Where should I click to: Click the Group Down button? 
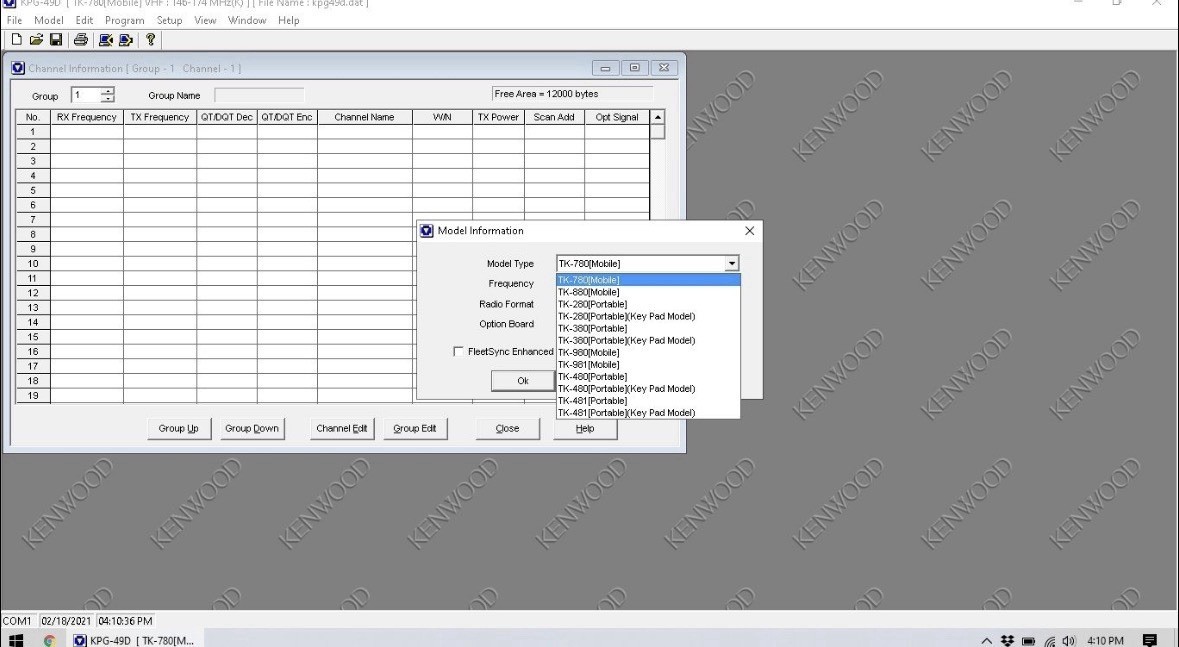pyautogui.click(x=252, y=429)
